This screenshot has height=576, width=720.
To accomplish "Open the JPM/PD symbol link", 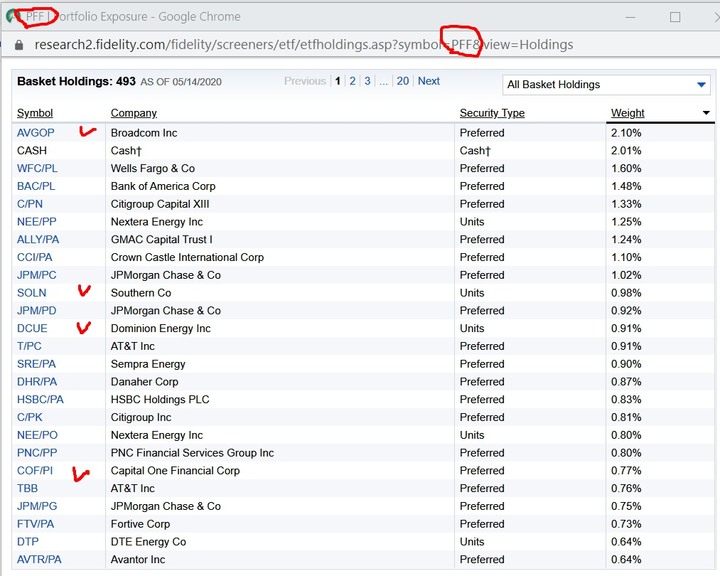I will point(37,311).
